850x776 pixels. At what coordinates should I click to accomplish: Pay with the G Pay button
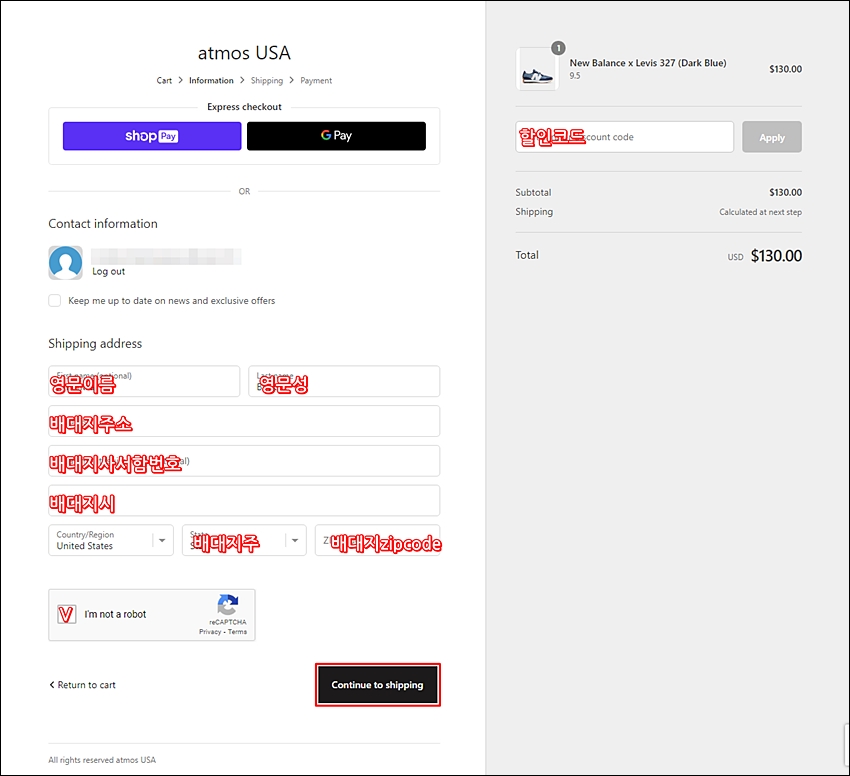pyautogui.click(x=336, y=136)
